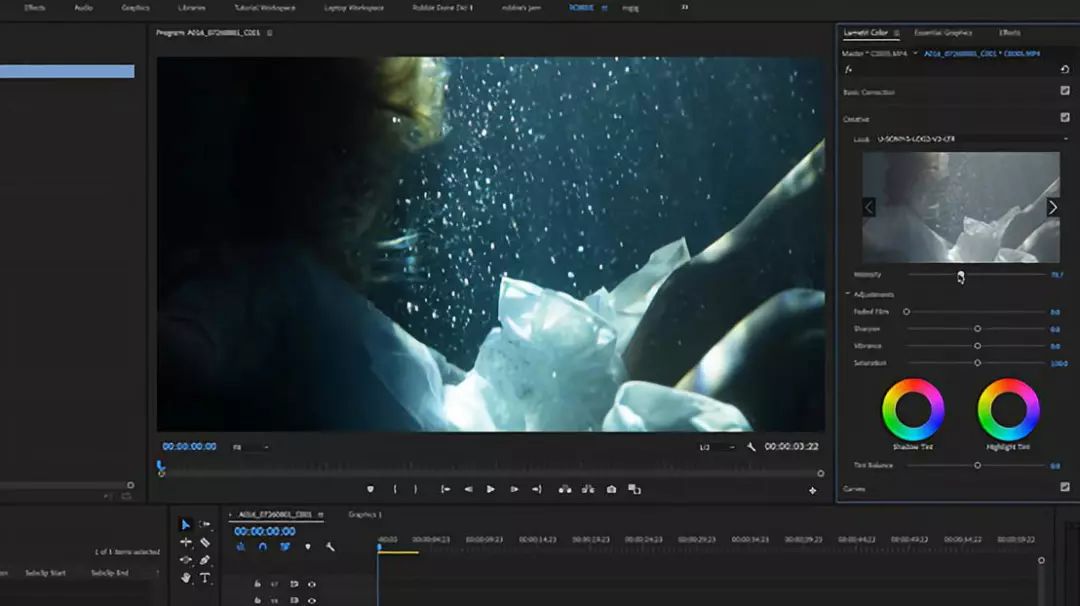Open the Program monitor wrench settings
This screenshot has width=1080, height=606.
(751, 447)
